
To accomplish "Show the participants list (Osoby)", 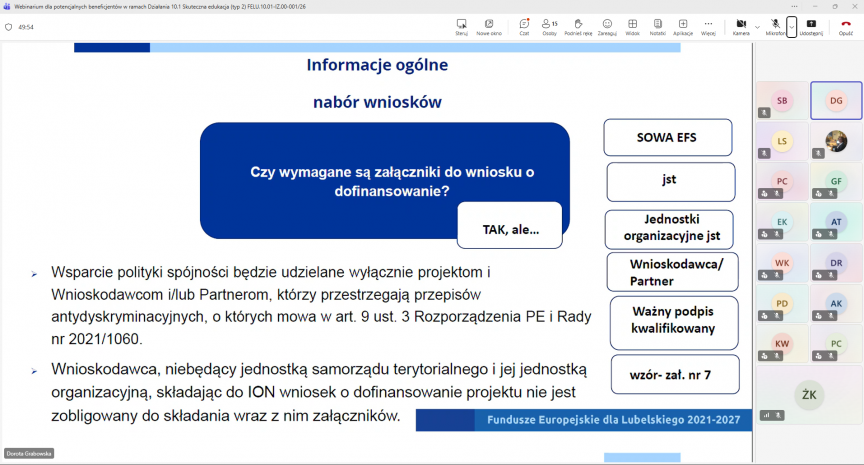I will [549, 26].
